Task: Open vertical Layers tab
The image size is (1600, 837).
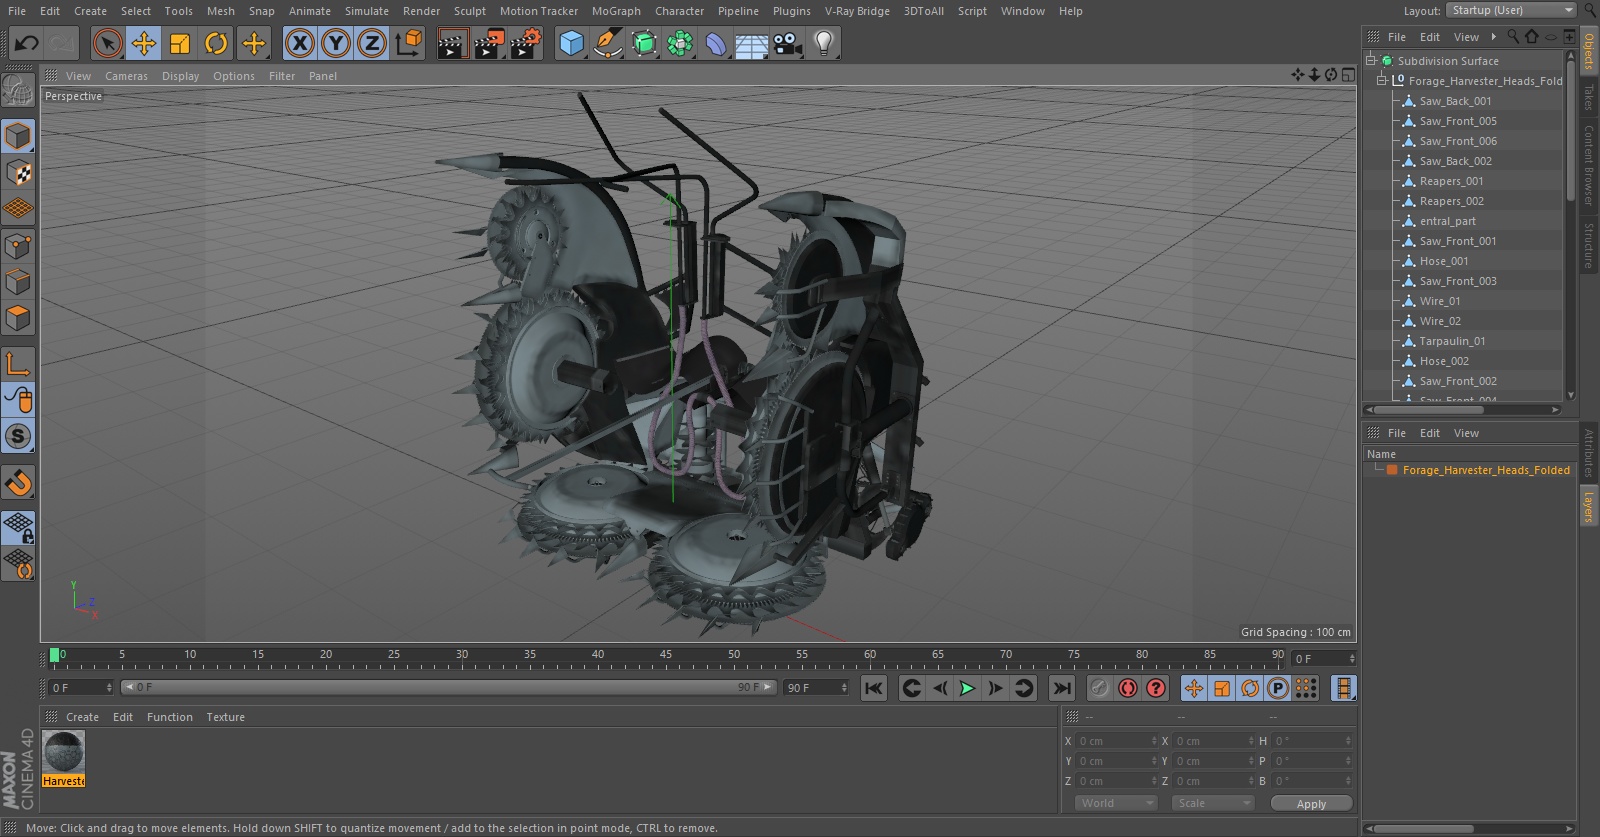Action: pyautogui.click(x=1588, y=507)
